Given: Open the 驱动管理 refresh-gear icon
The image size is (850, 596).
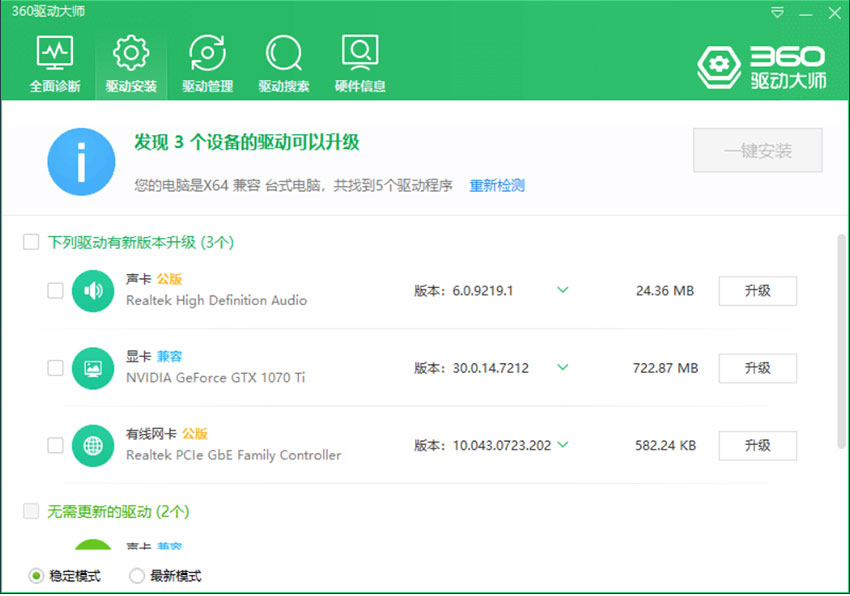Looking at the screenshot, I should click(x=207, y=53).
